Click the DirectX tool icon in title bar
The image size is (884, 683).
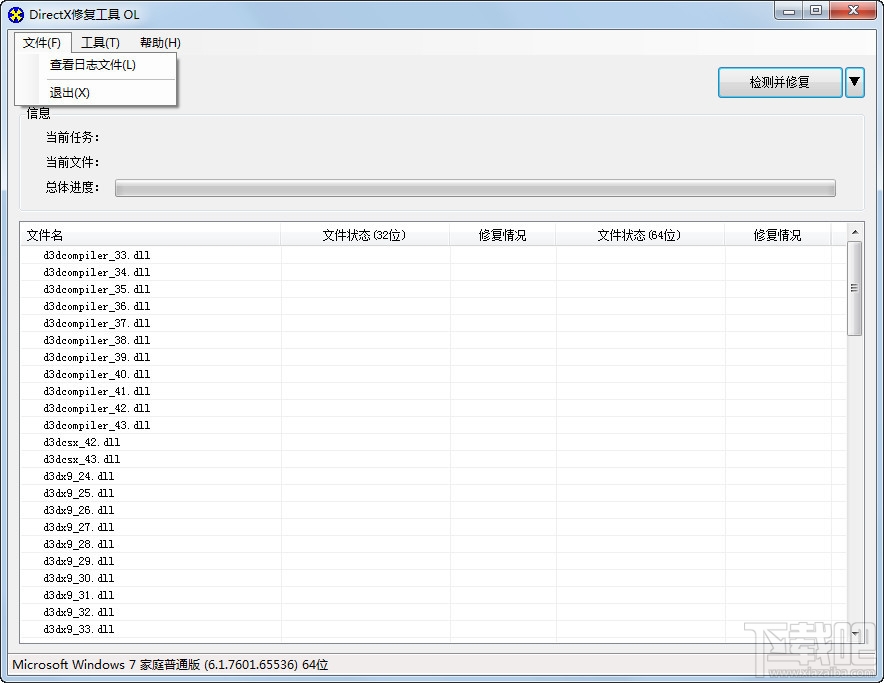(x=14, y=14)
